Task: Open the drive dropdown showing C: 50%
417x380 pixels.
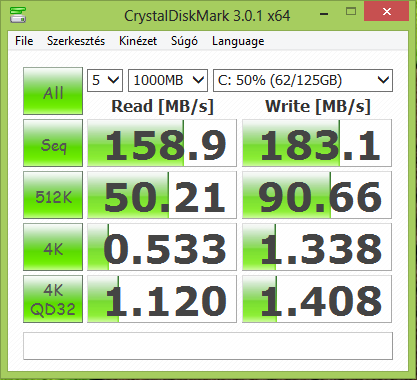Action: tap(303, 80)
